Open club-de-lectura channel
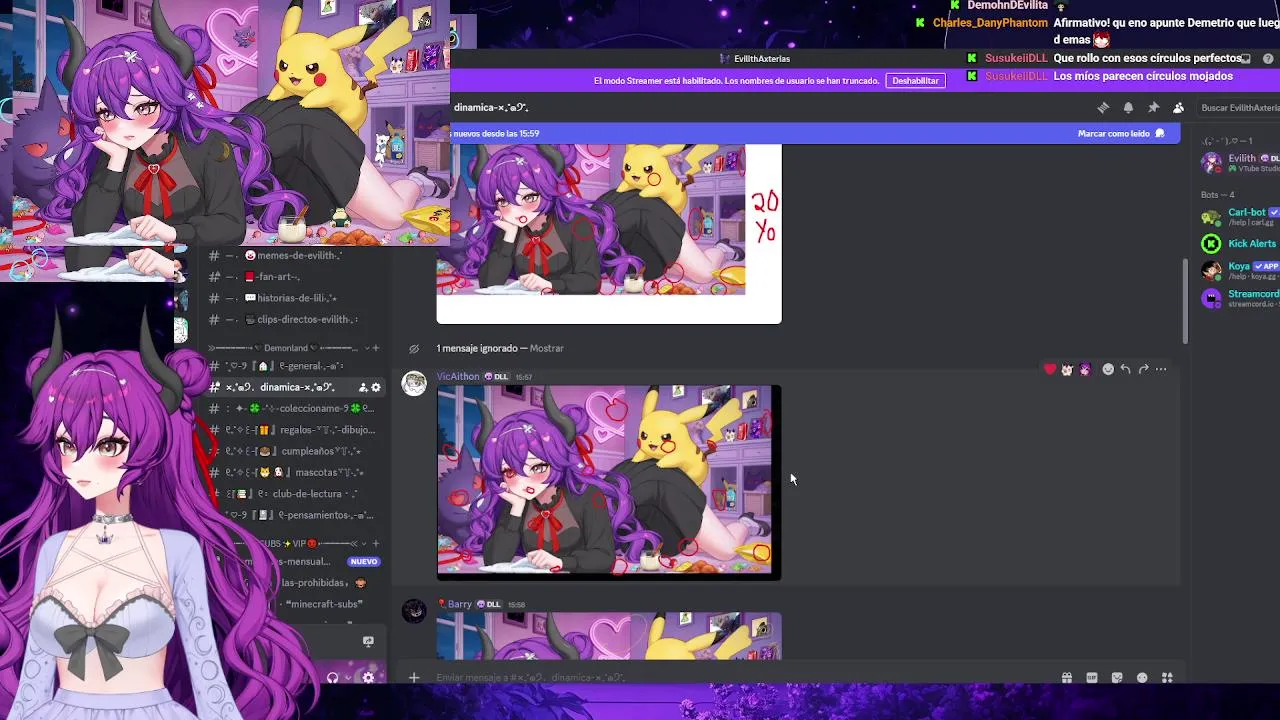This screenshot has width=1280, height=720. point(293,494)
